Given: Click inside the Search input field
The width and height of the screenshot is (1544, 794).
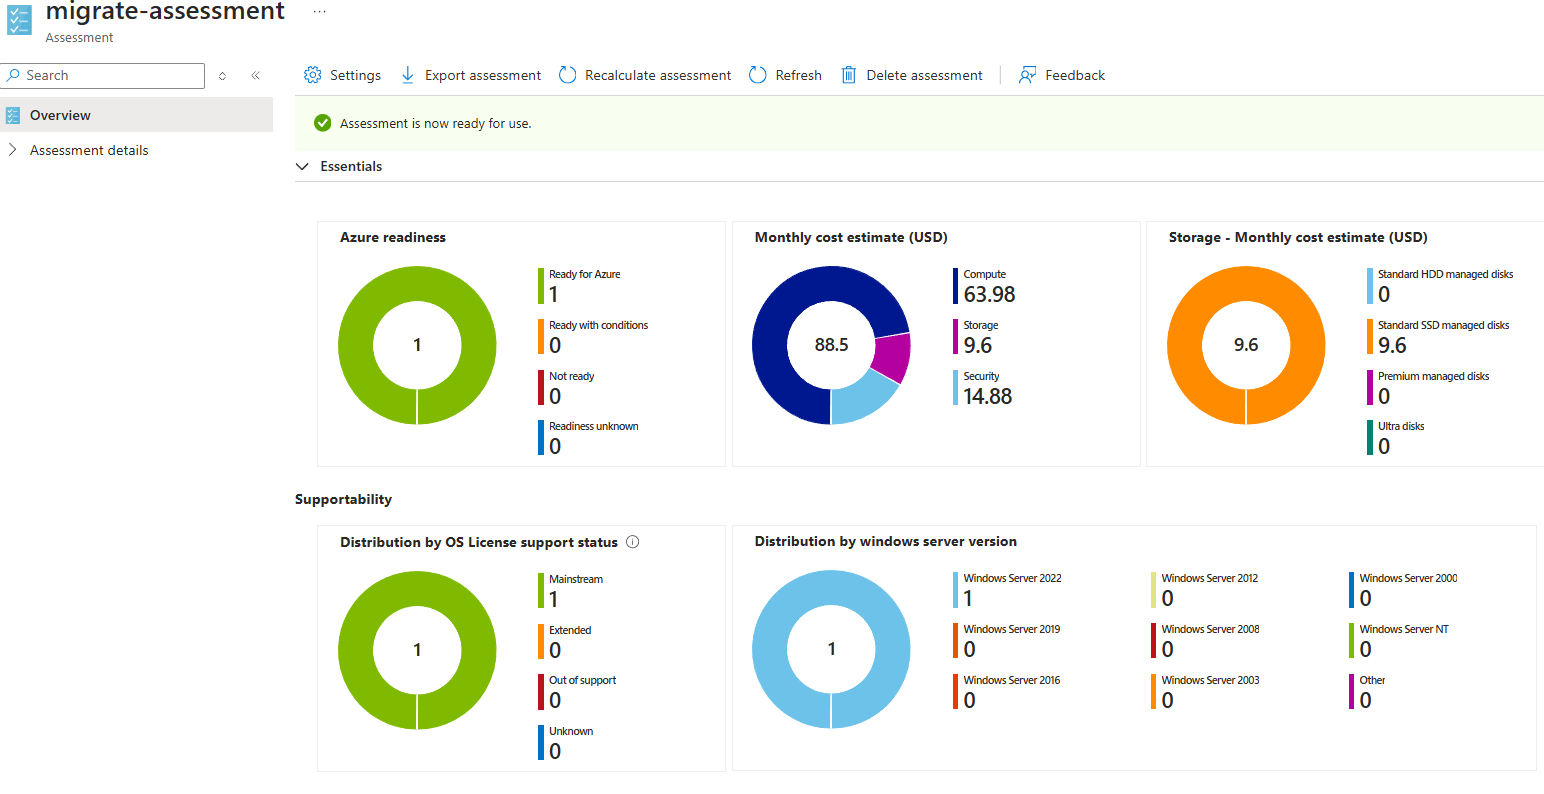Looking at the screenshot, I should click(103, 75).
